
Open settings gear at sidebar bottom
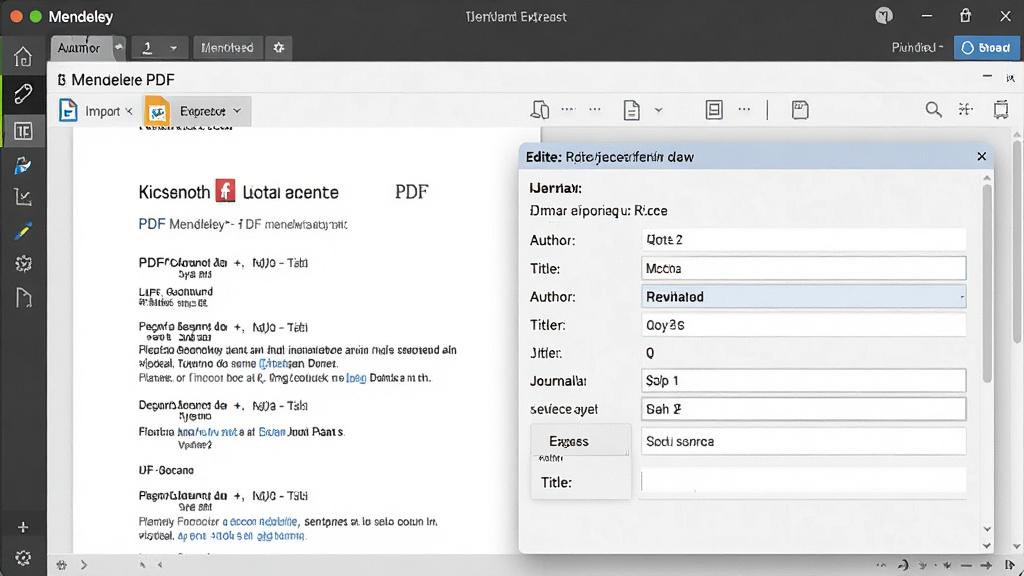click(23, 558)
